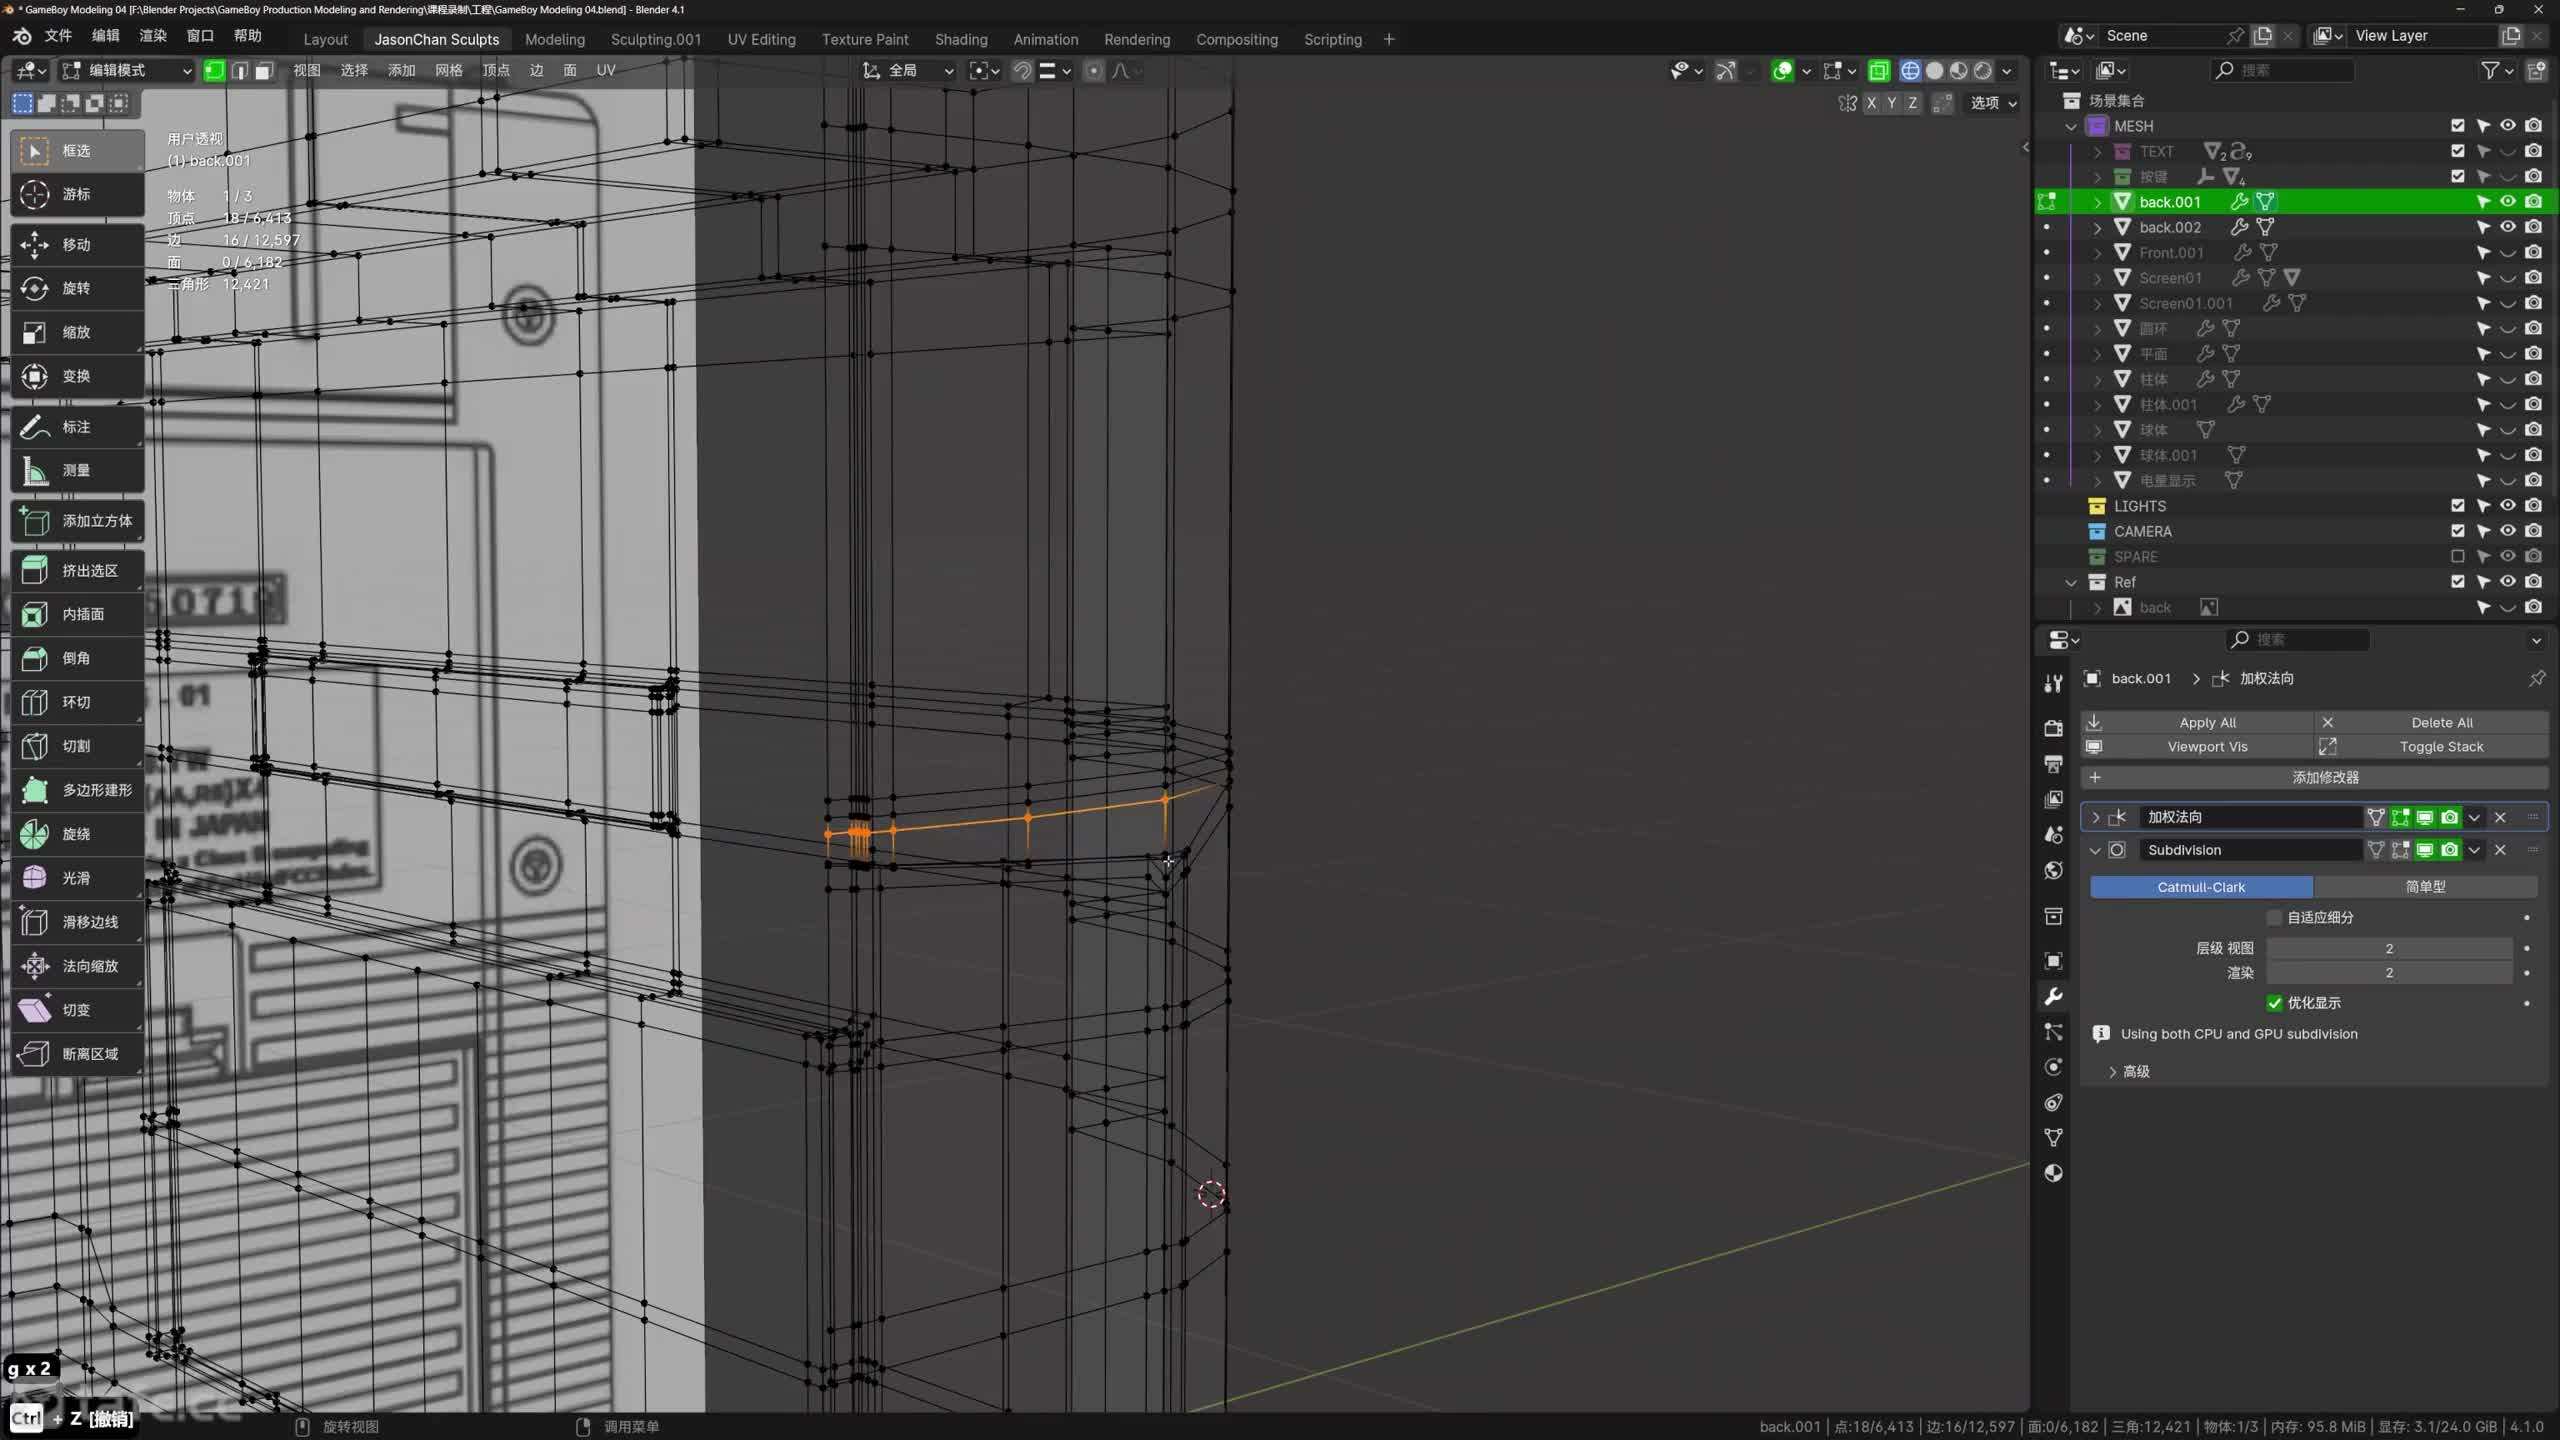Screen dimensions: 2560x1440
Task: Toggle visibility of back.002 in outliner
Action: pos(2508,227)
